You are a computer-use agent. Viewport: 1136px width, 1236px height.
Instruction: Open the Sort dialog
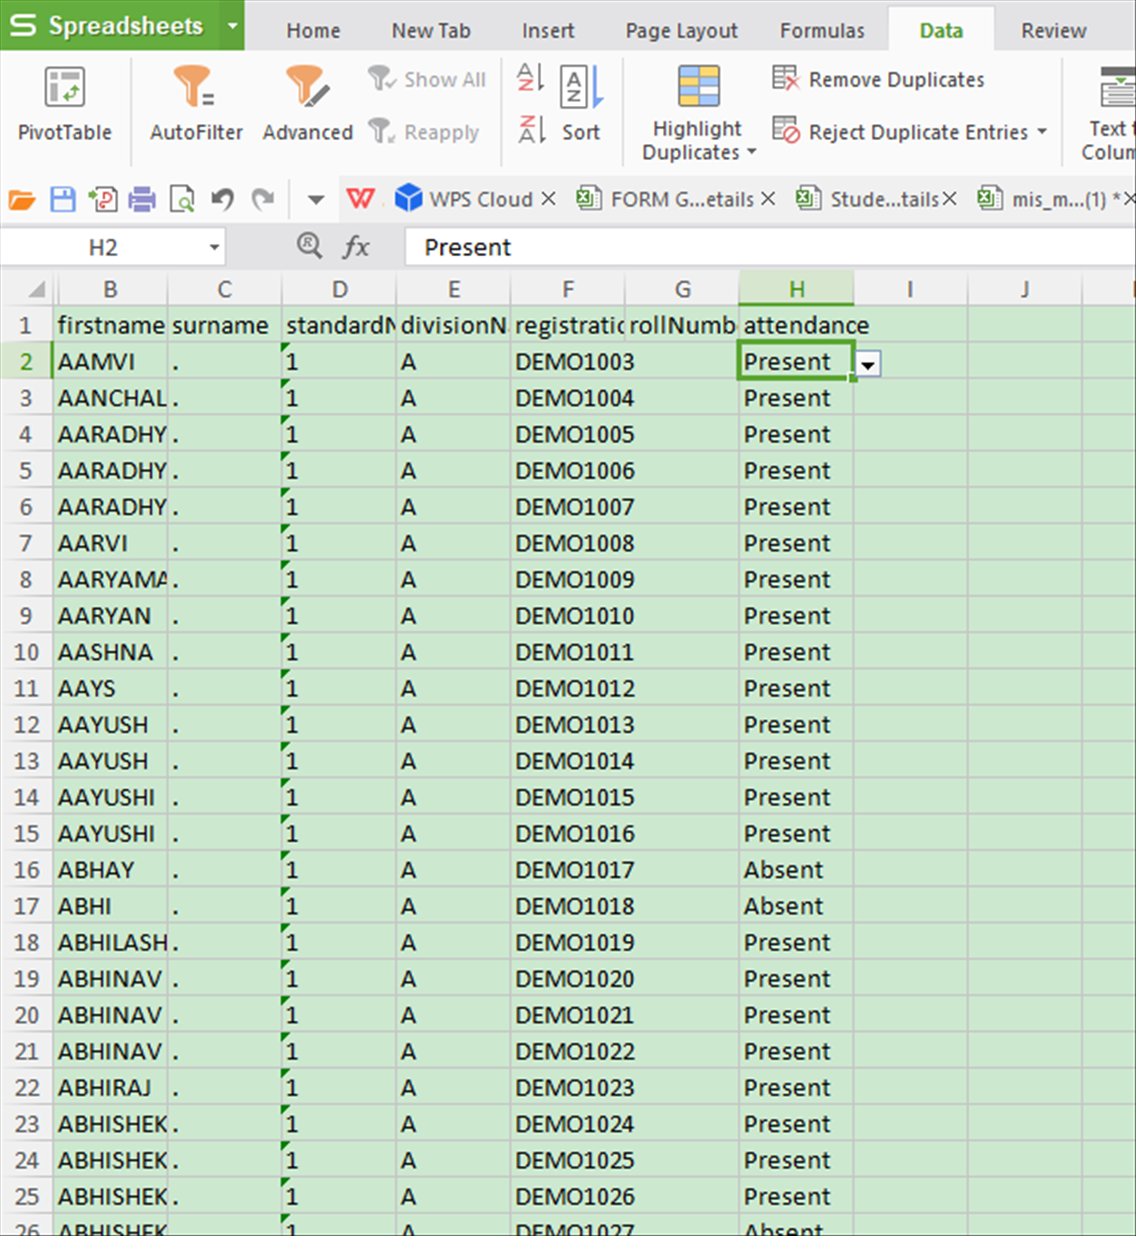[581, 104]
